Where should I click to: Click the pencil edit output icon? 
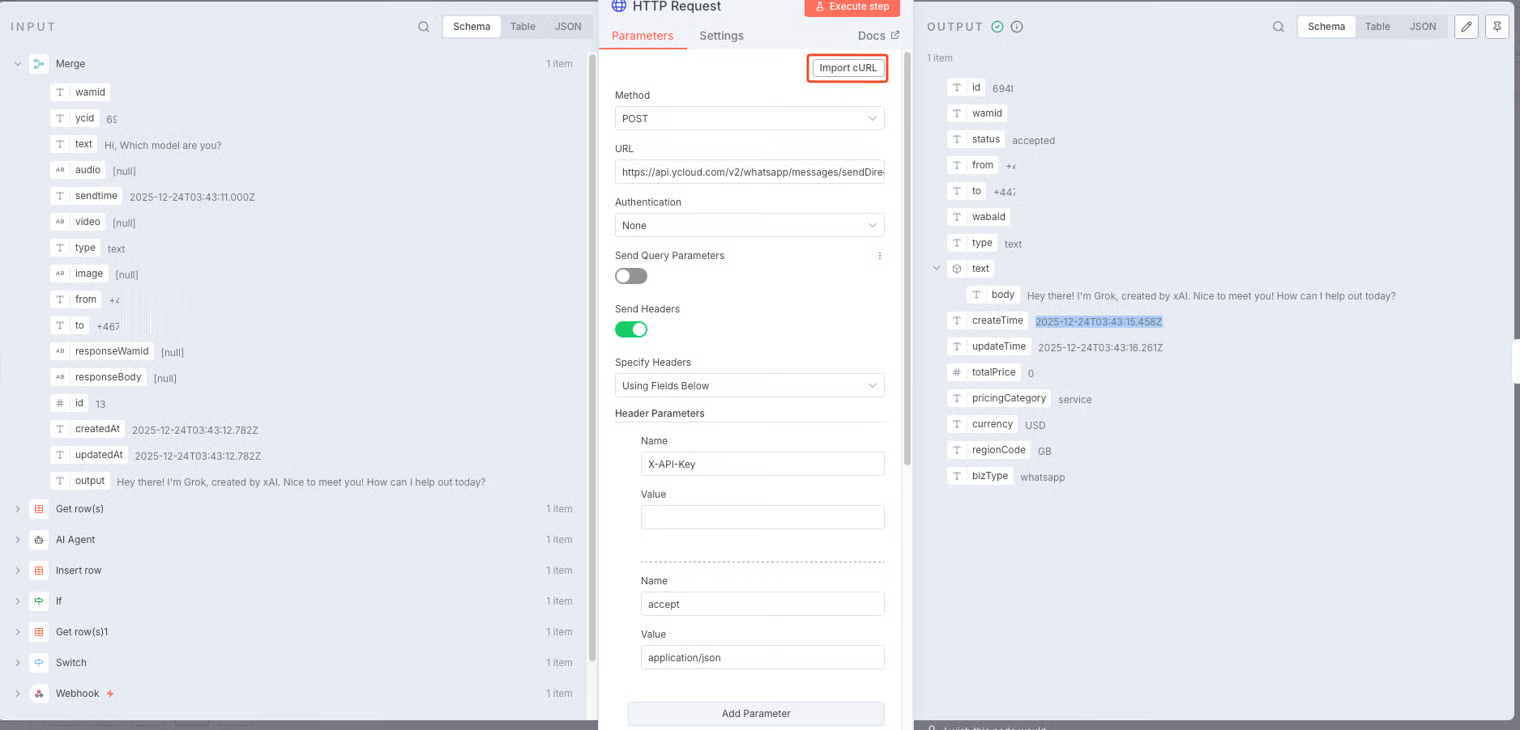coord(1466,27)
